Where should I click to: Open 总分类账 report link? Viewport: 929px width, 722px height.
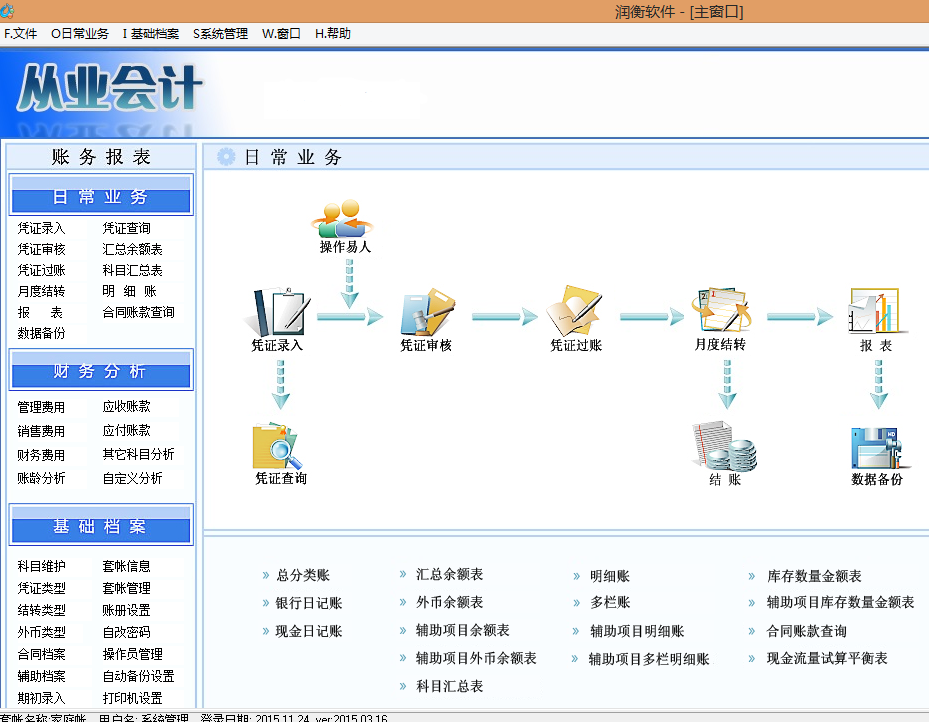click(303, 575)
